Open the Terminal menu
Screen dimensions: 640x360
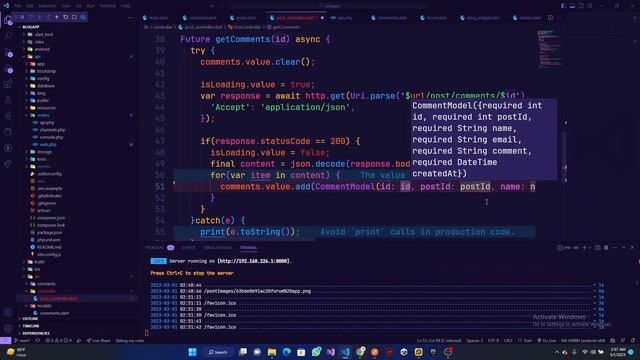(x=108, y=6)
